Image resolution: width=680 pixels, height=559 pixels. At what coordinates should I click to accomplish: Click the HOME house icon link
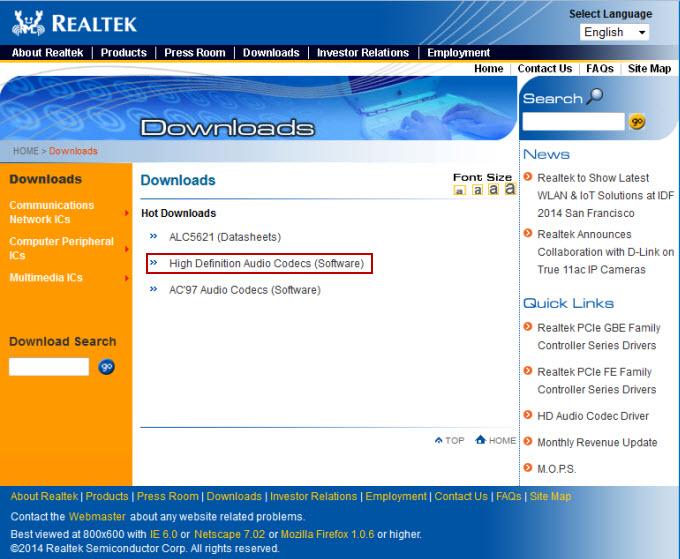[495, 440]
